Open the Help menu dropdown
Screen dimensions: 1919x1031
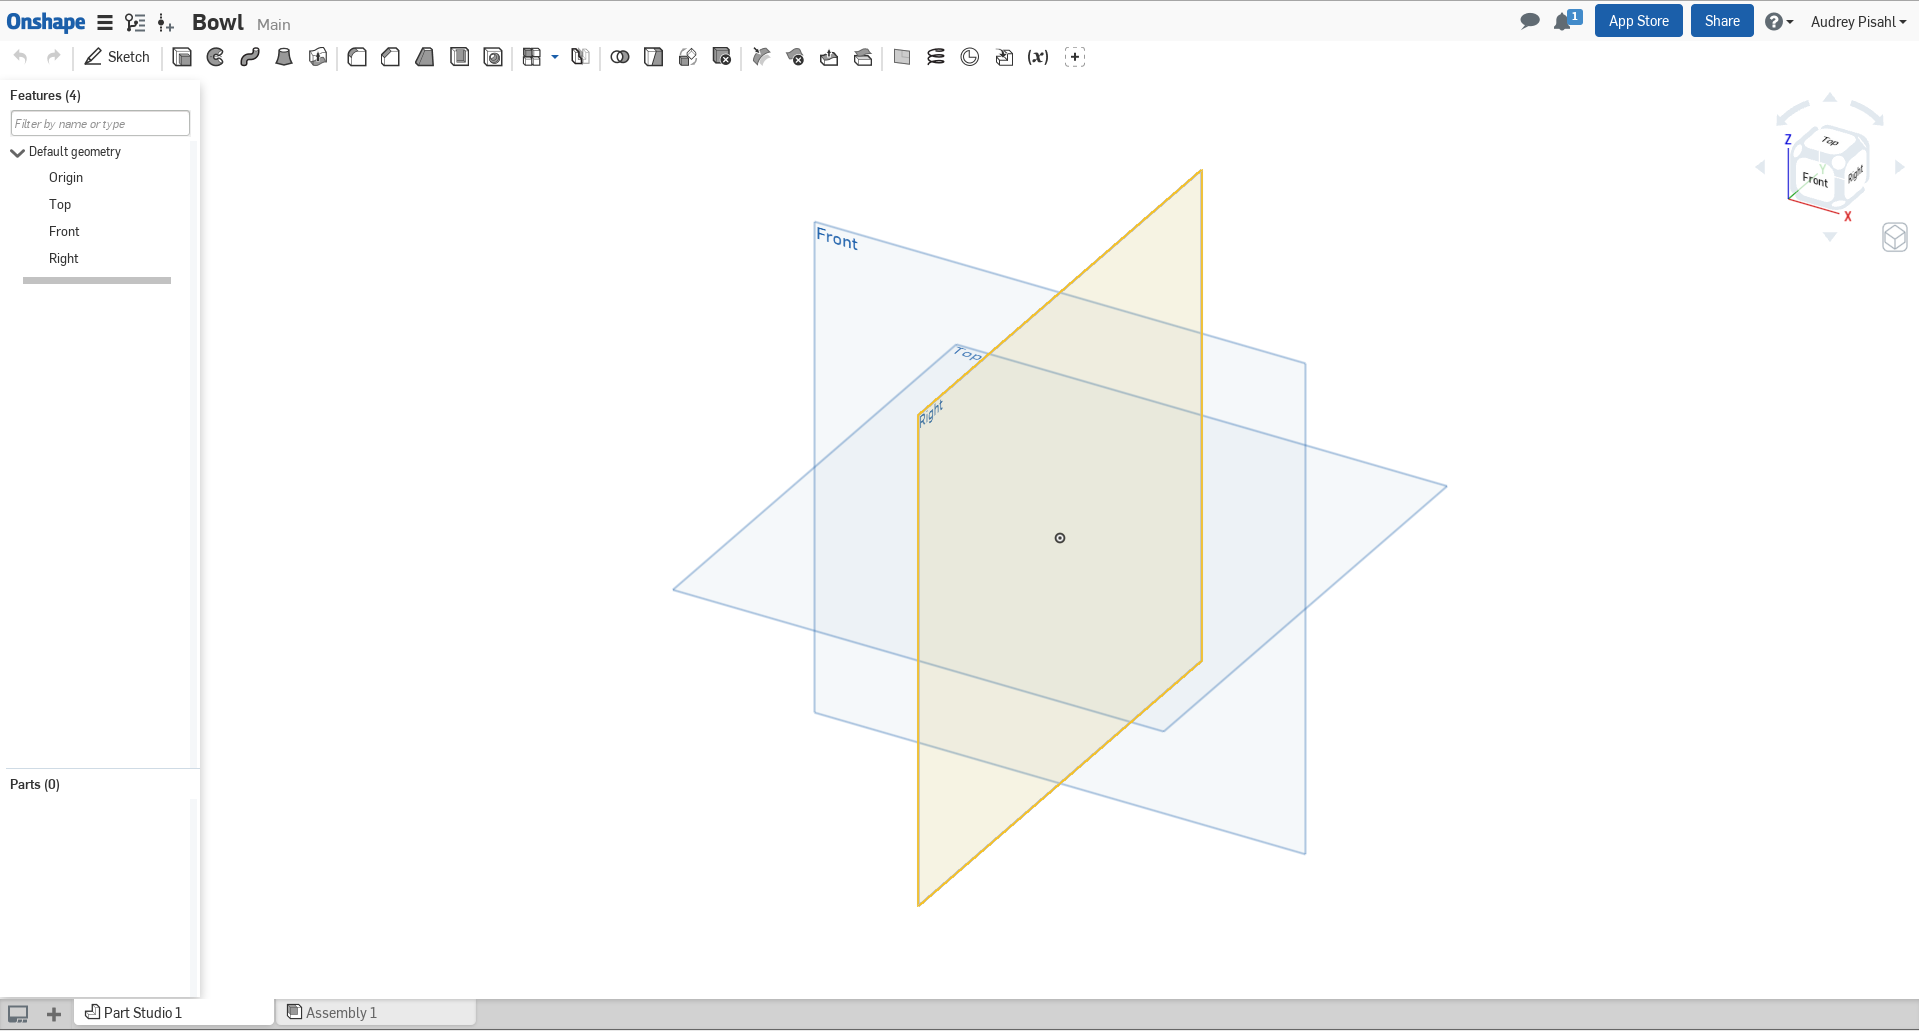[x=1779, y=21]
